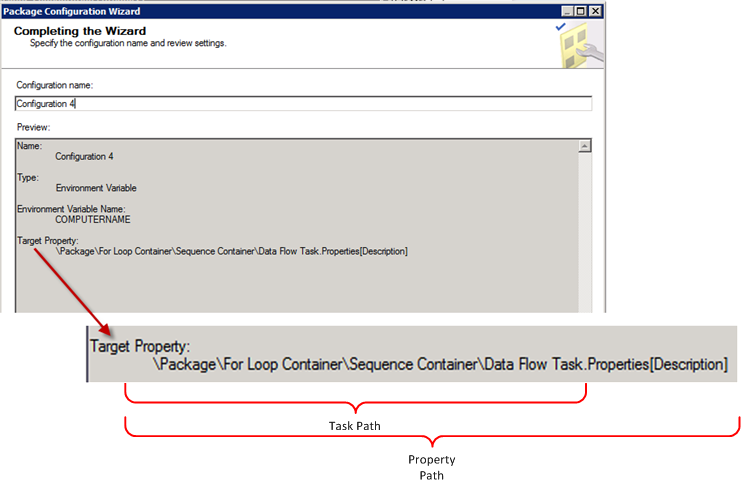
Task: Click the enlarged Target Property callout text
Action: pyautogui.click(x=140, y=346)
